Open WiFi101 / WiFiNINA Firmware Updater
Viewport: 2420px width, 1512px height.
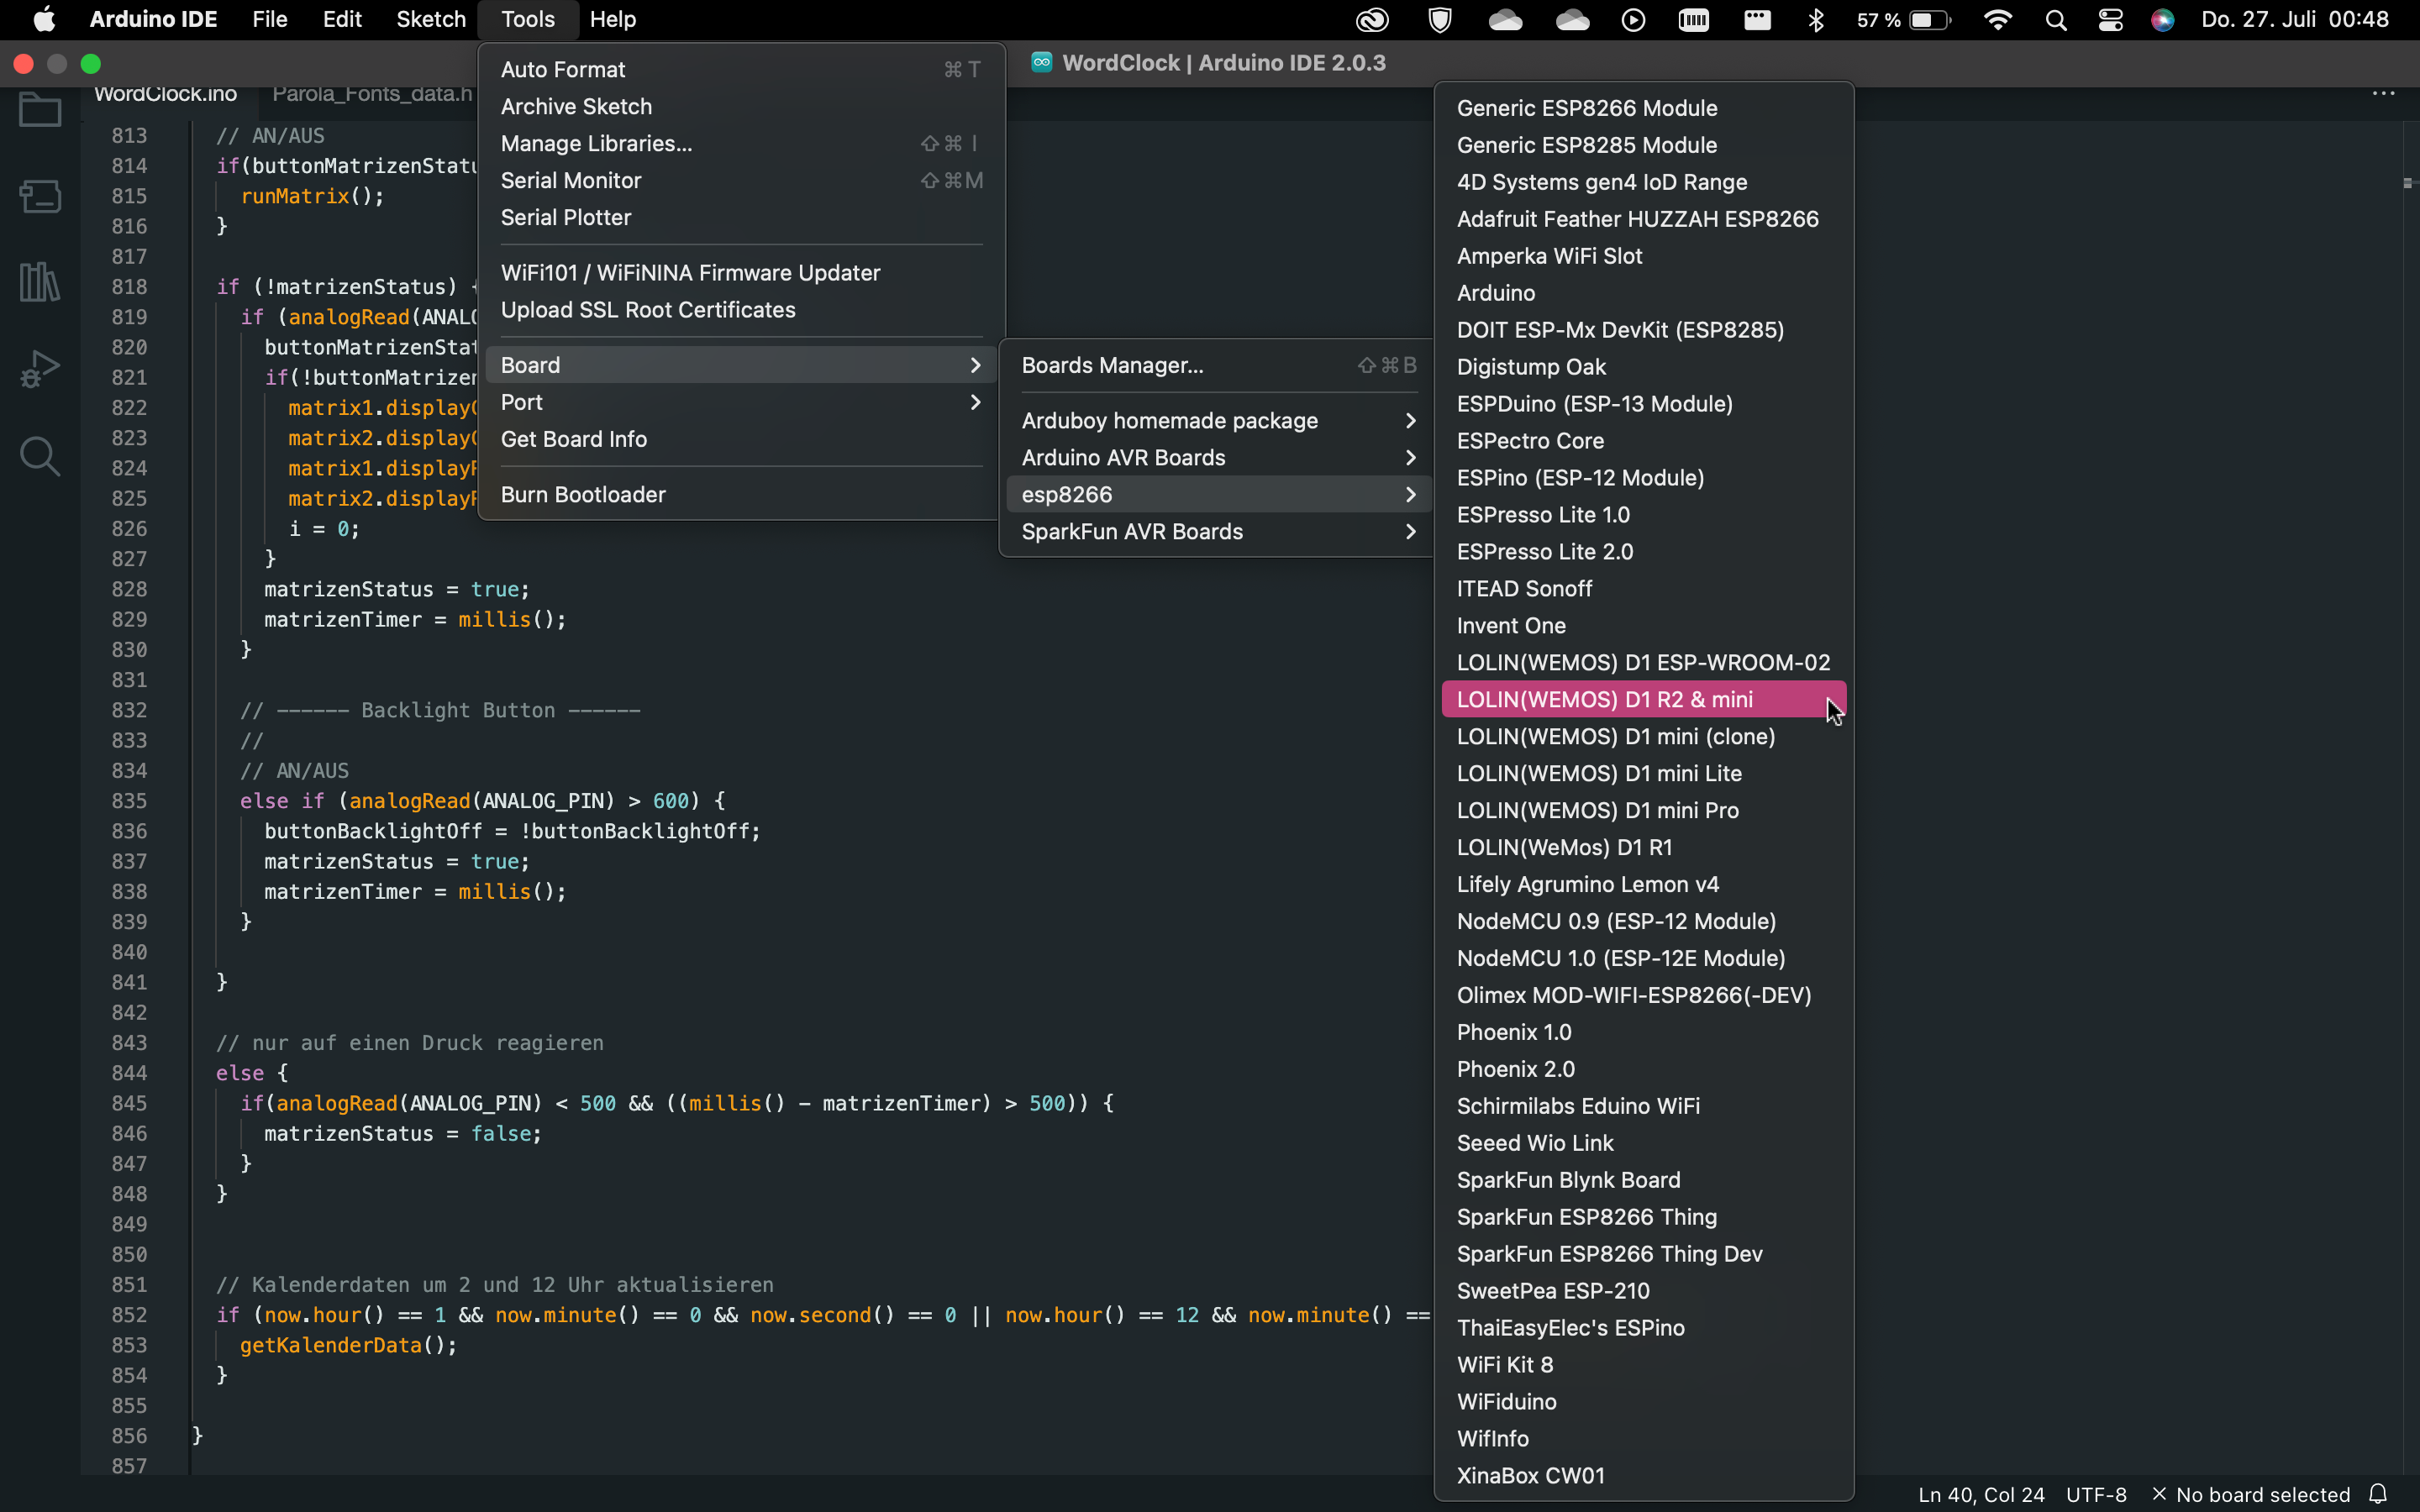tap(741, 272)
